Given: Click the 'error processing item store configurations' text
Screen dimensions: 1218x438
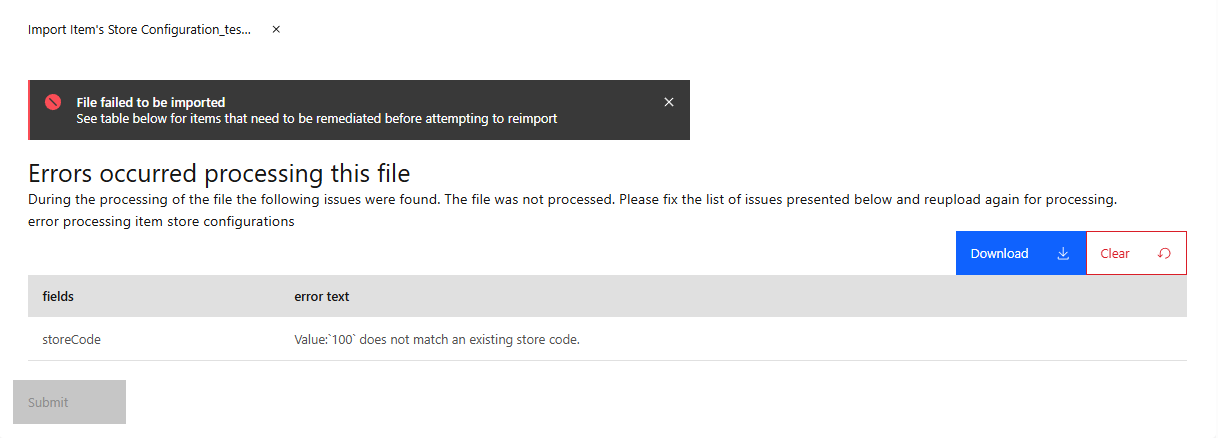Looking at the screenshot, I should point(161,222).
